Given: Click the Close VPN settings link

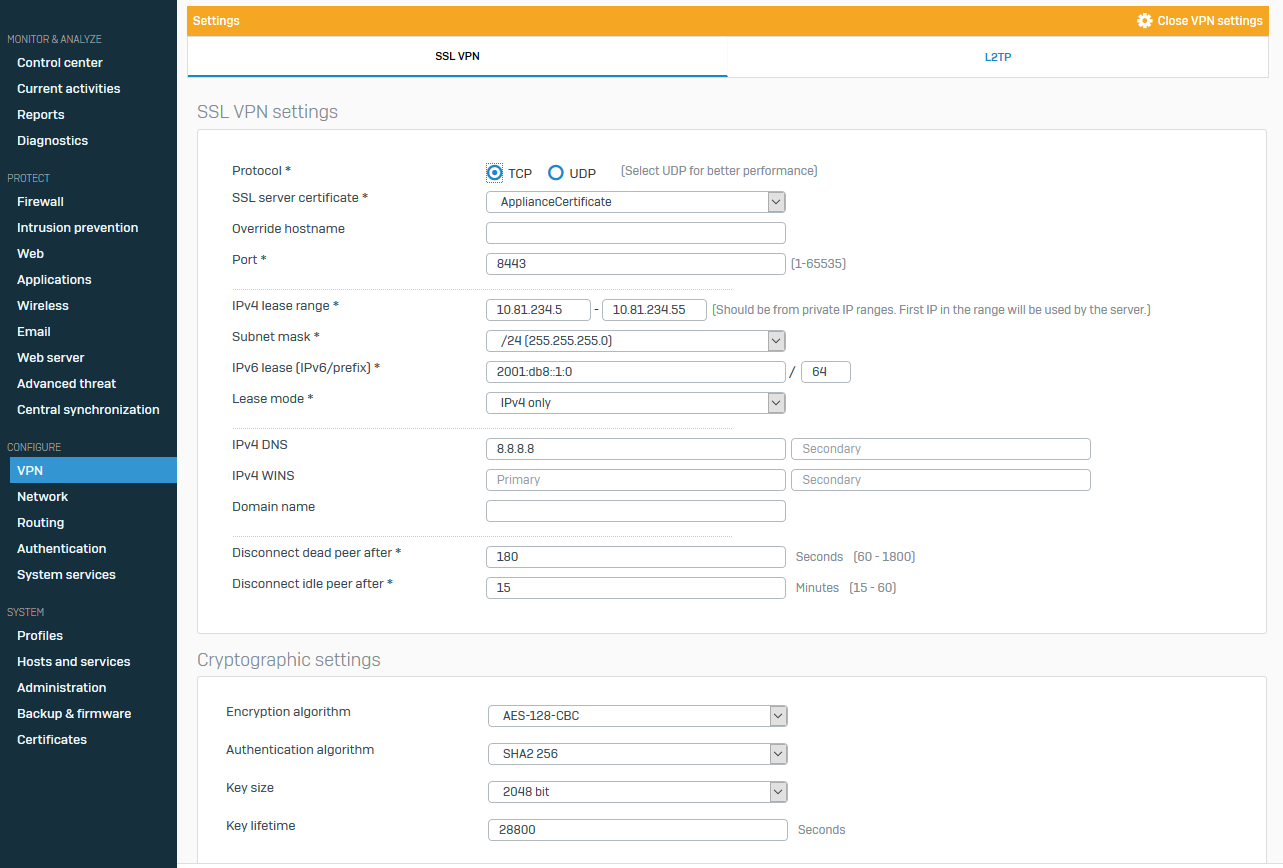Looking at the screenshot, I should tap(1209, 21).
